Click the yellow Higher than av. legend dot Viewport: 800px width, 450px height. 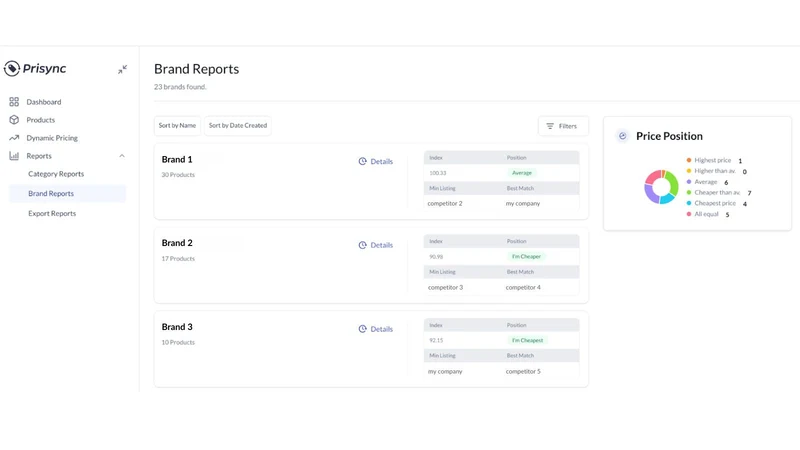[689, 171]
